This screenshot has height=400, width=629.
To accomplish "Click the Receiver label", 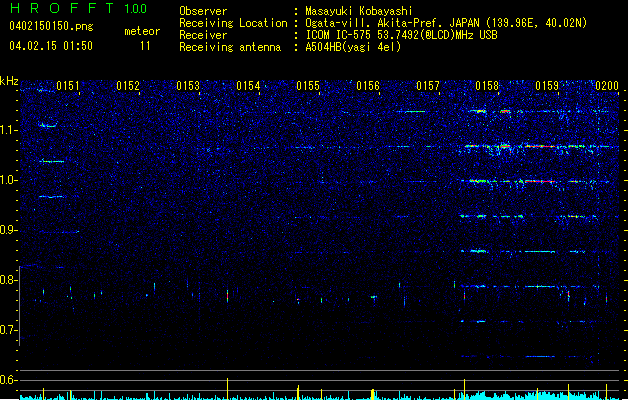I will coord(203,35).
